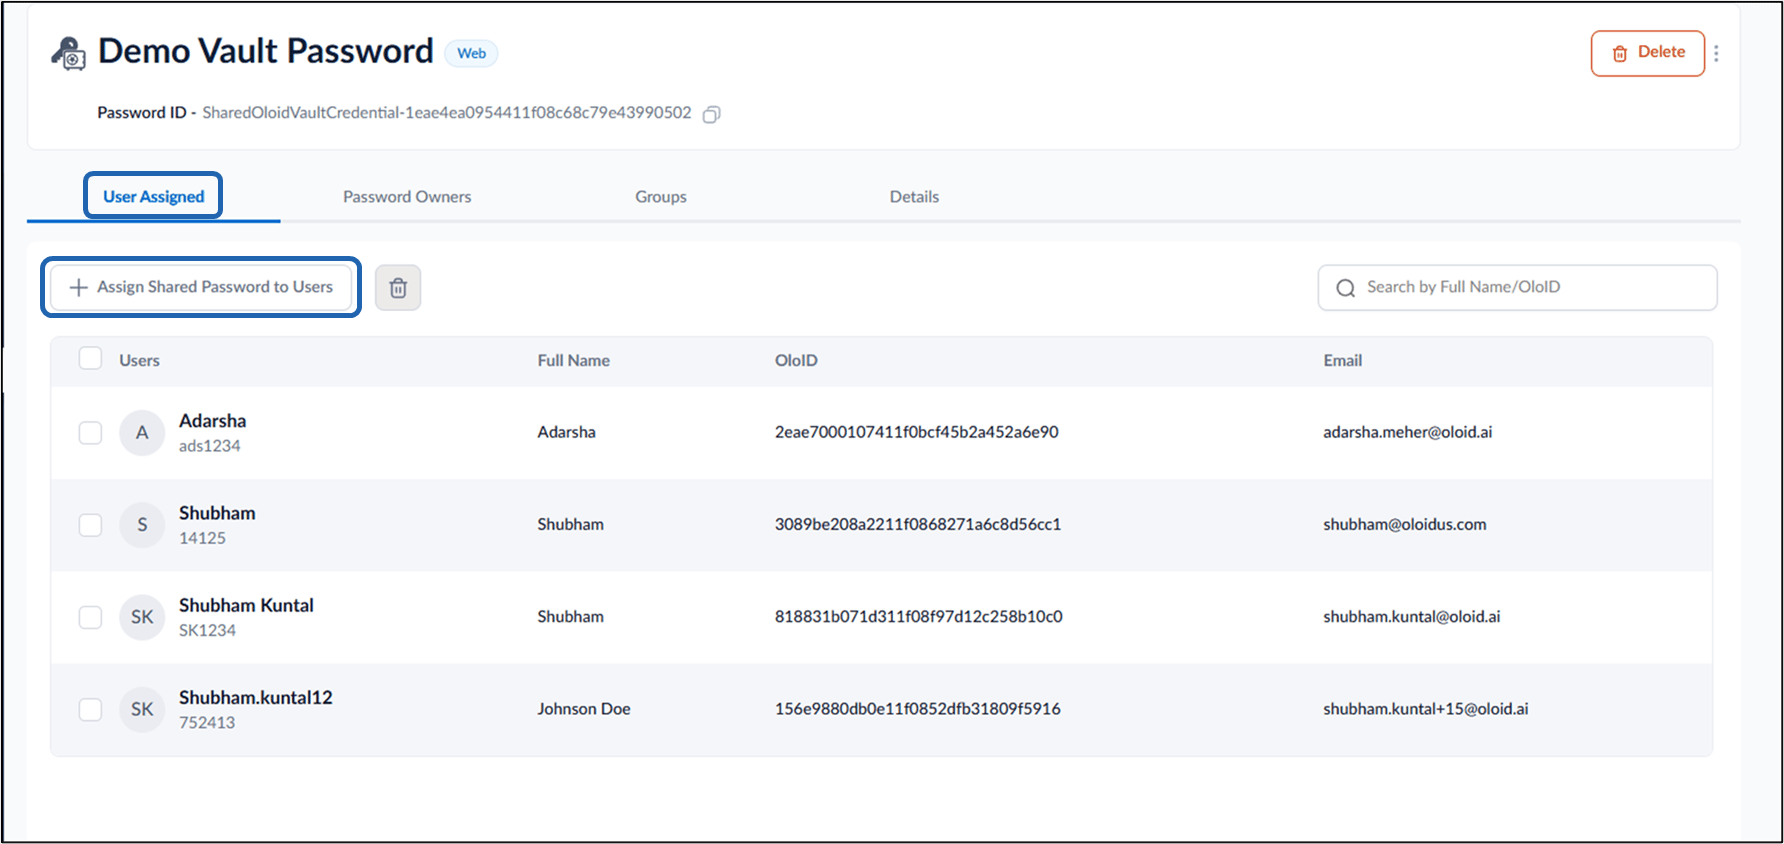Open the Details tab

[x=914, y=197]
